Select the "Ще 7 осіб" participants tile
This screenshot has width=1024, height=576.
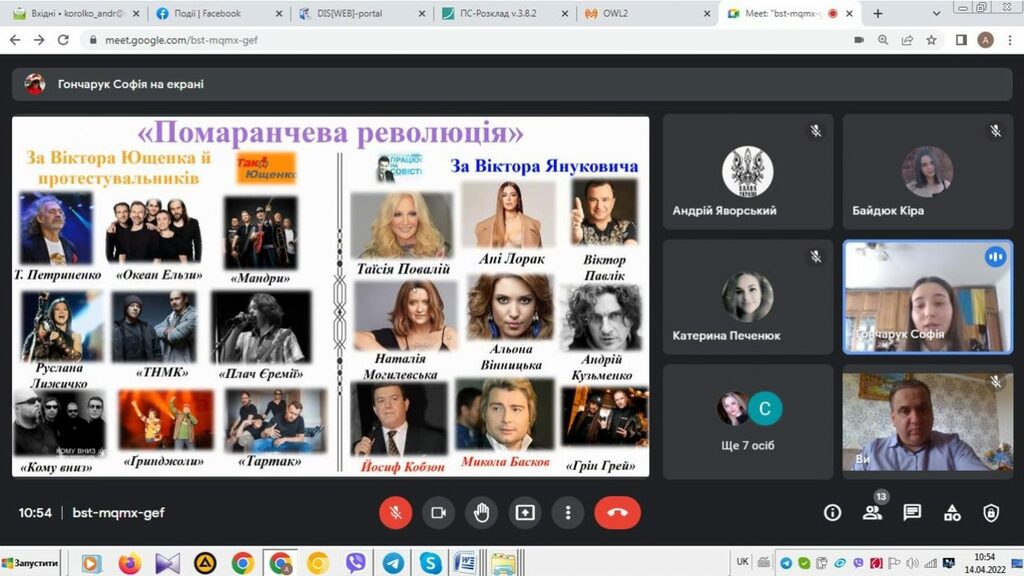pos(748,421)
